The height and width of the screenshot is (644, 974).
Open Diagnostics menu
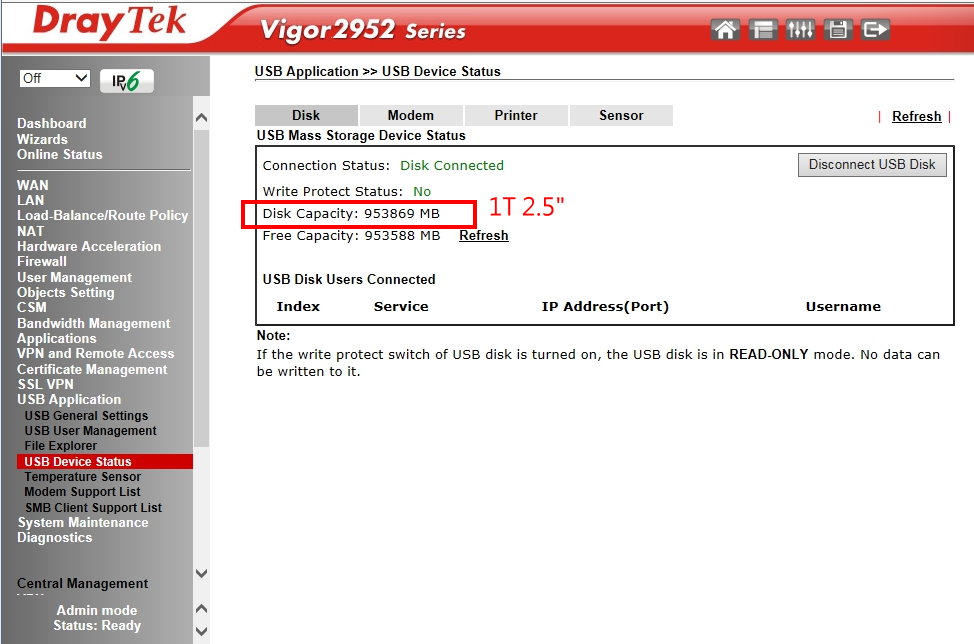(55, 538)
